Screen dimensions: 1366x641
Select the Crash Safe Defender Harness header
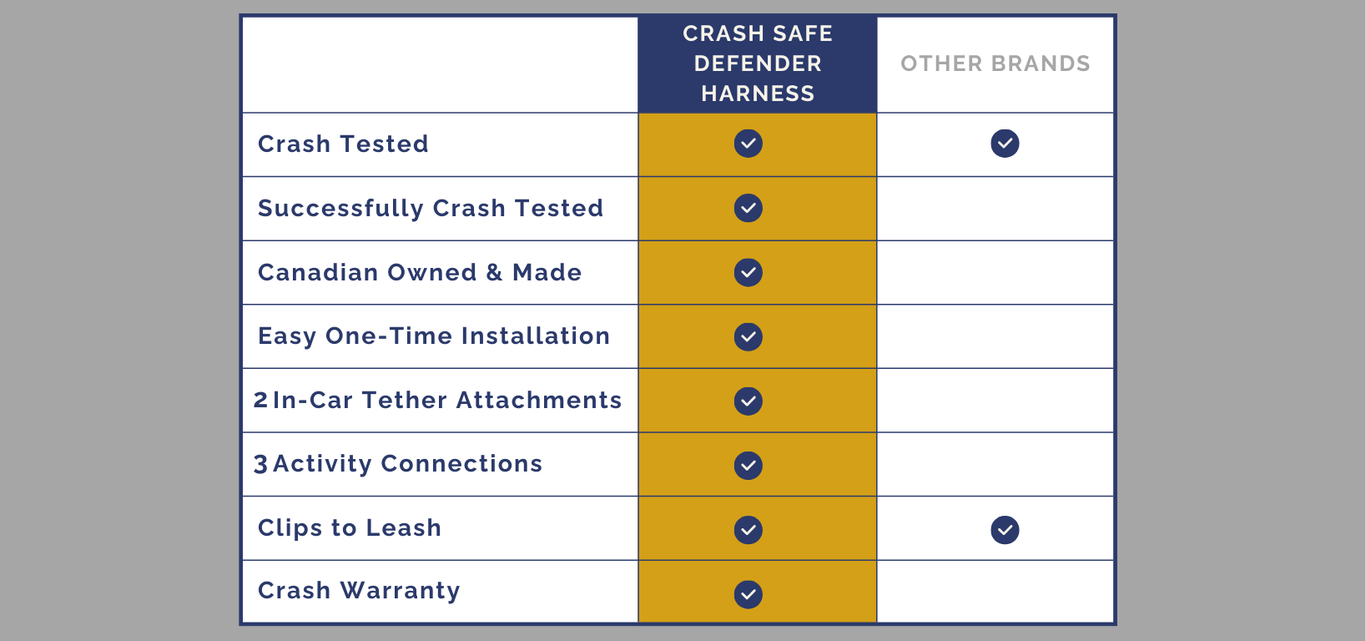757,64
